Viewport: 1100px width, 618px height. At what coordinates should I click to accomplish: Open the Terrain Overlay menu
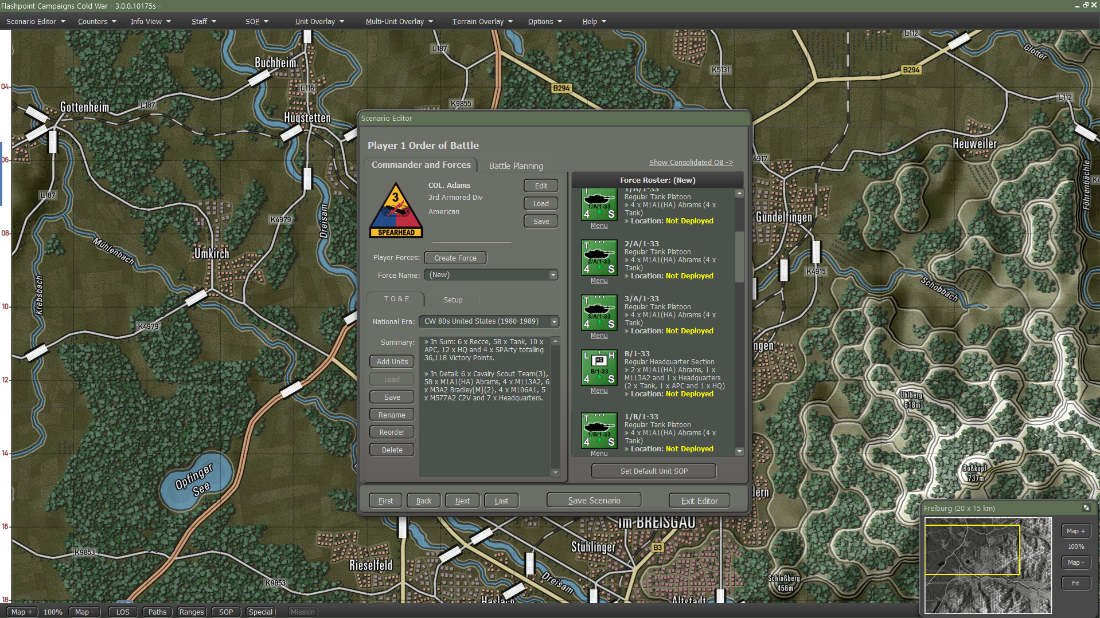pyautogui.click(x=482, y=21)
